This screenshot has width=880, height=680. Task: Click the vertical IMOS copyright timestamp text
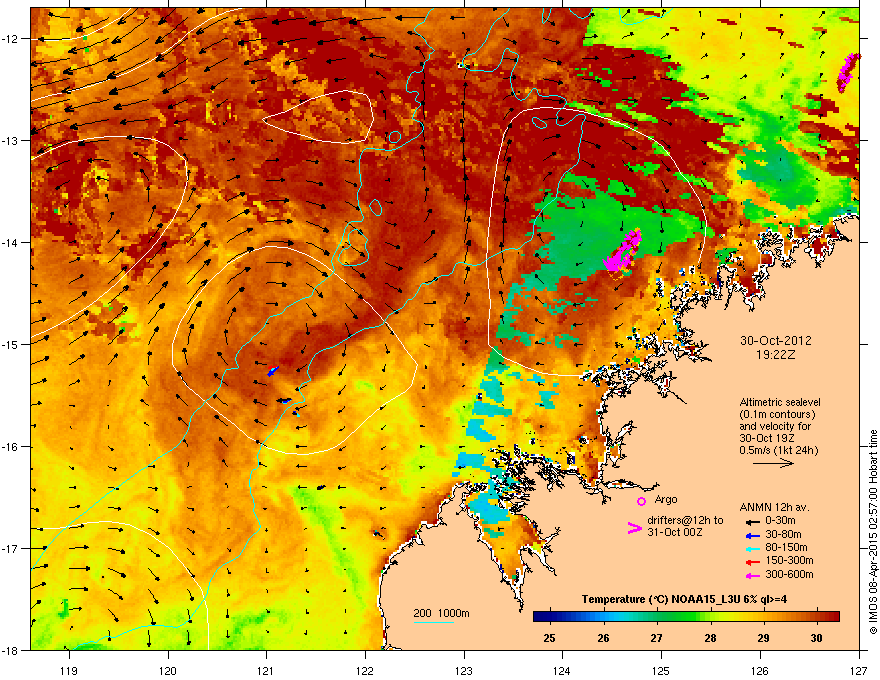click(x=873, y=532)
